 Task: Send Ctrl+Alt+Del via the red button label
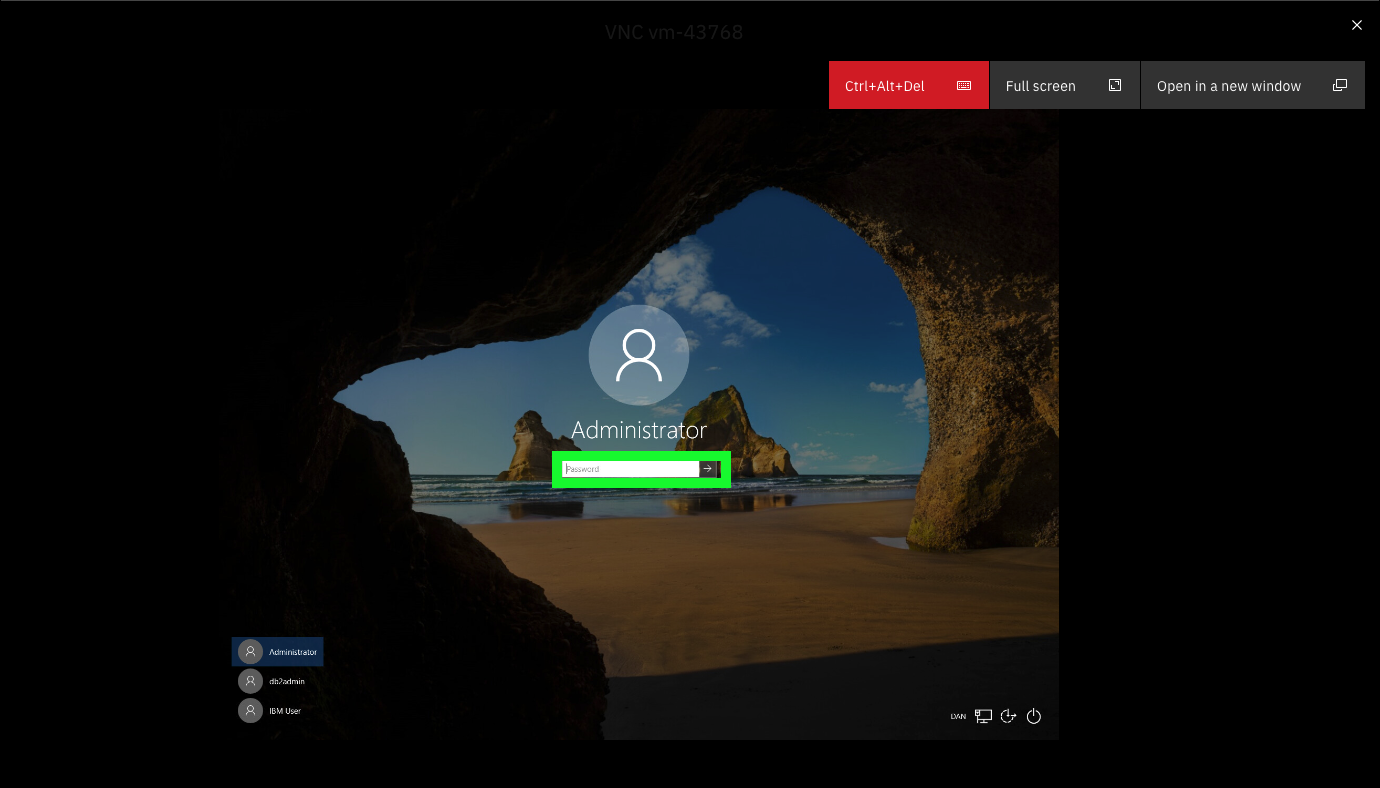[x=884, y=86]
